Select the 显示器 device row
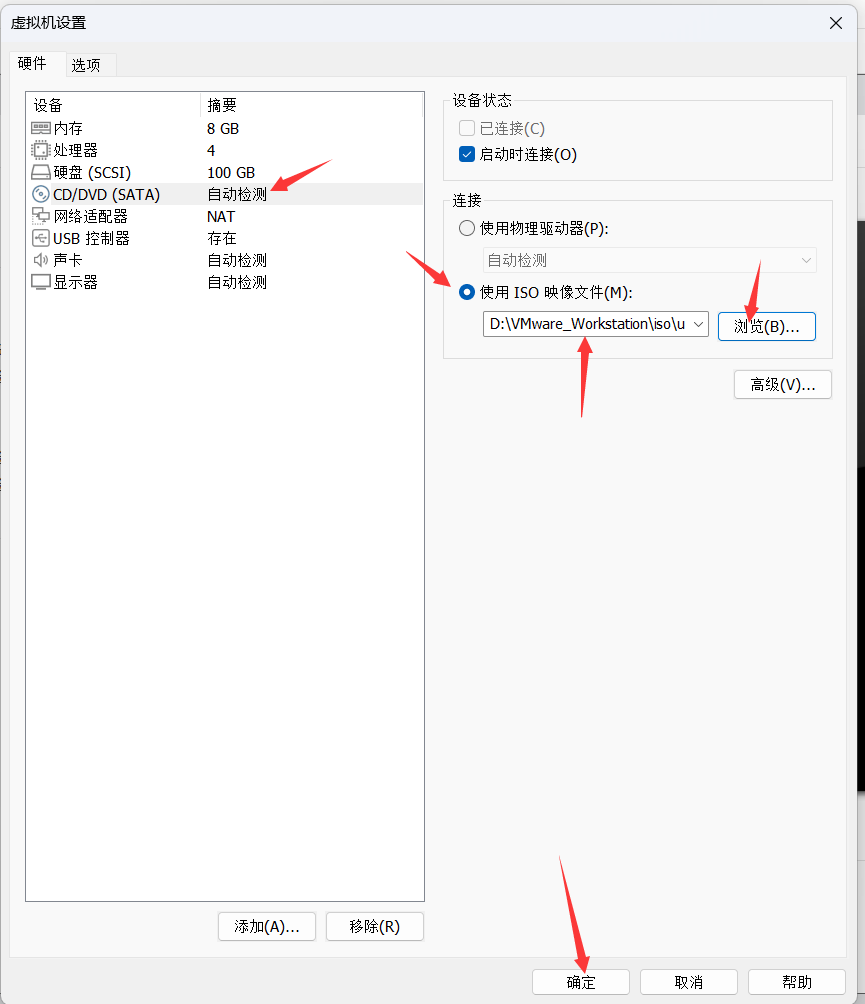This screenshot has height=1004, width=865. point(225,282)
